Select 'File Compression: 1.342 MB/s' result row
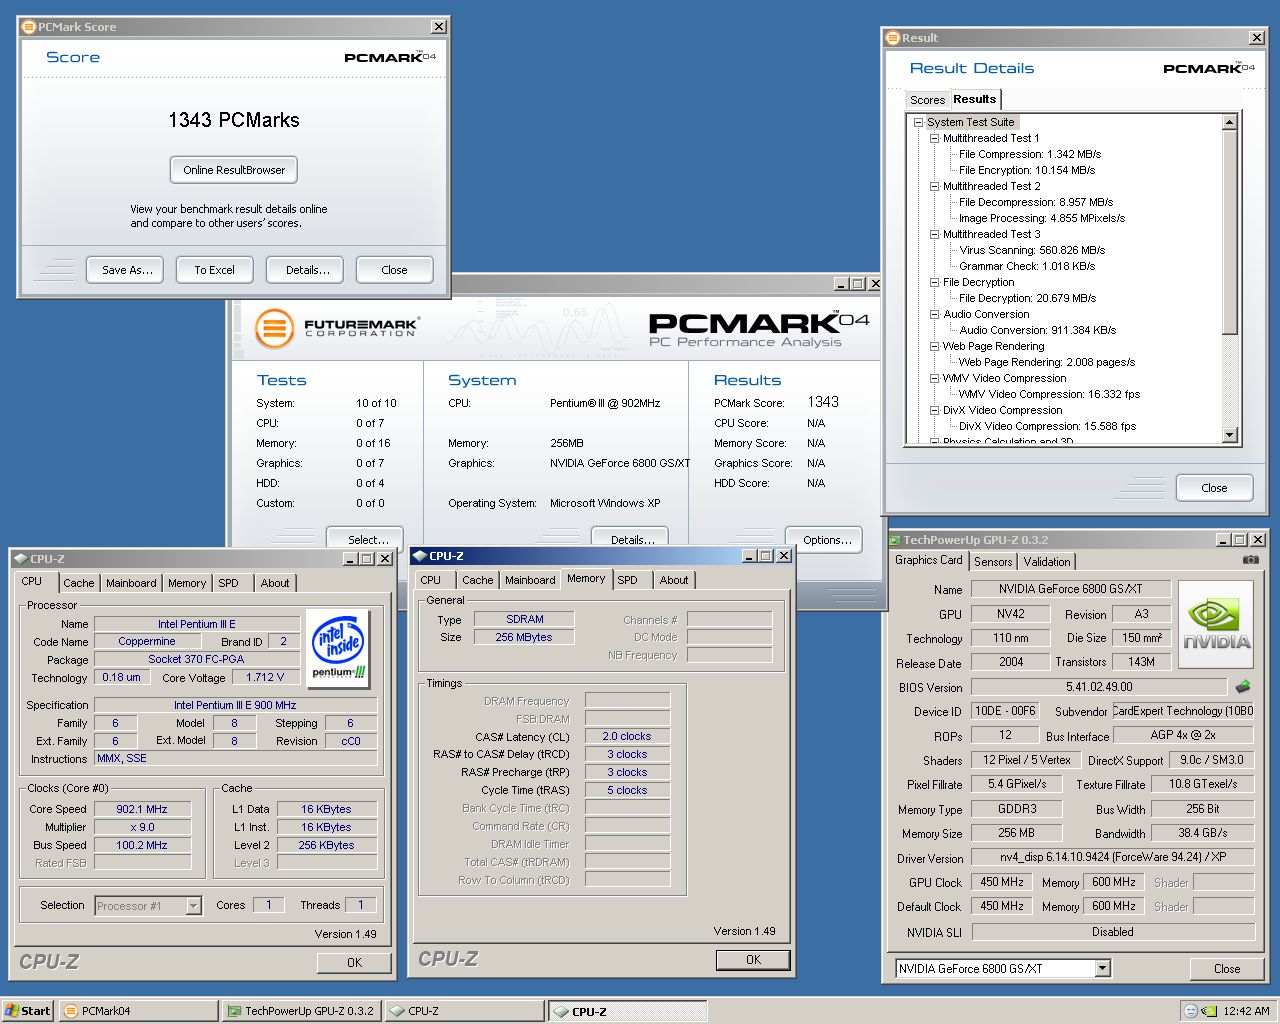 1030,154
